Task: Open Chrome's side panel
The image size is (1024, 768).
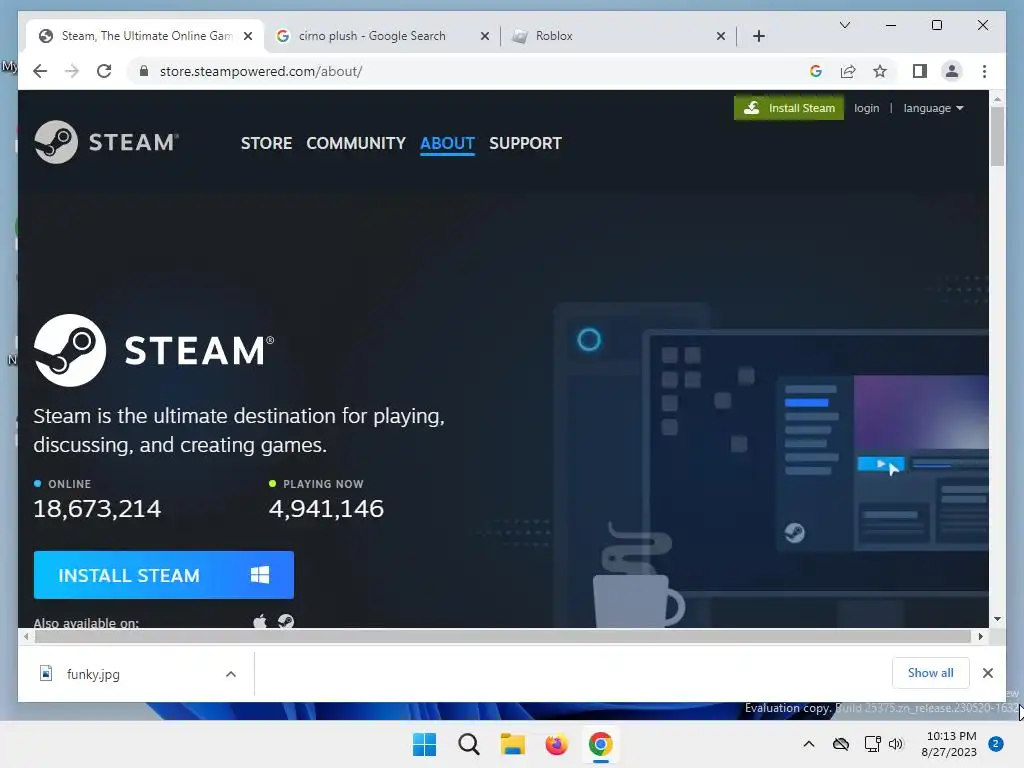Action: pos(920,71)
